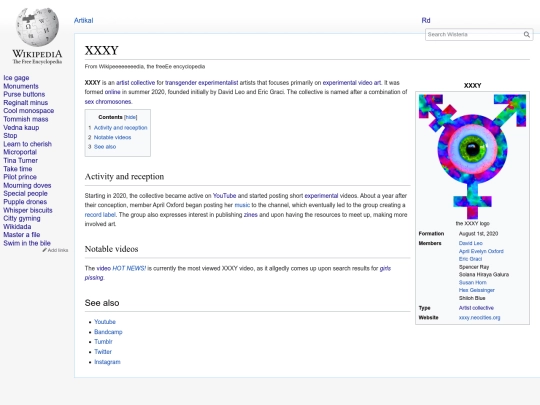The height and width of the screenshot is (405, 540).
Task: Open the Pilot prince sidebar link
Action: point(20,177)
